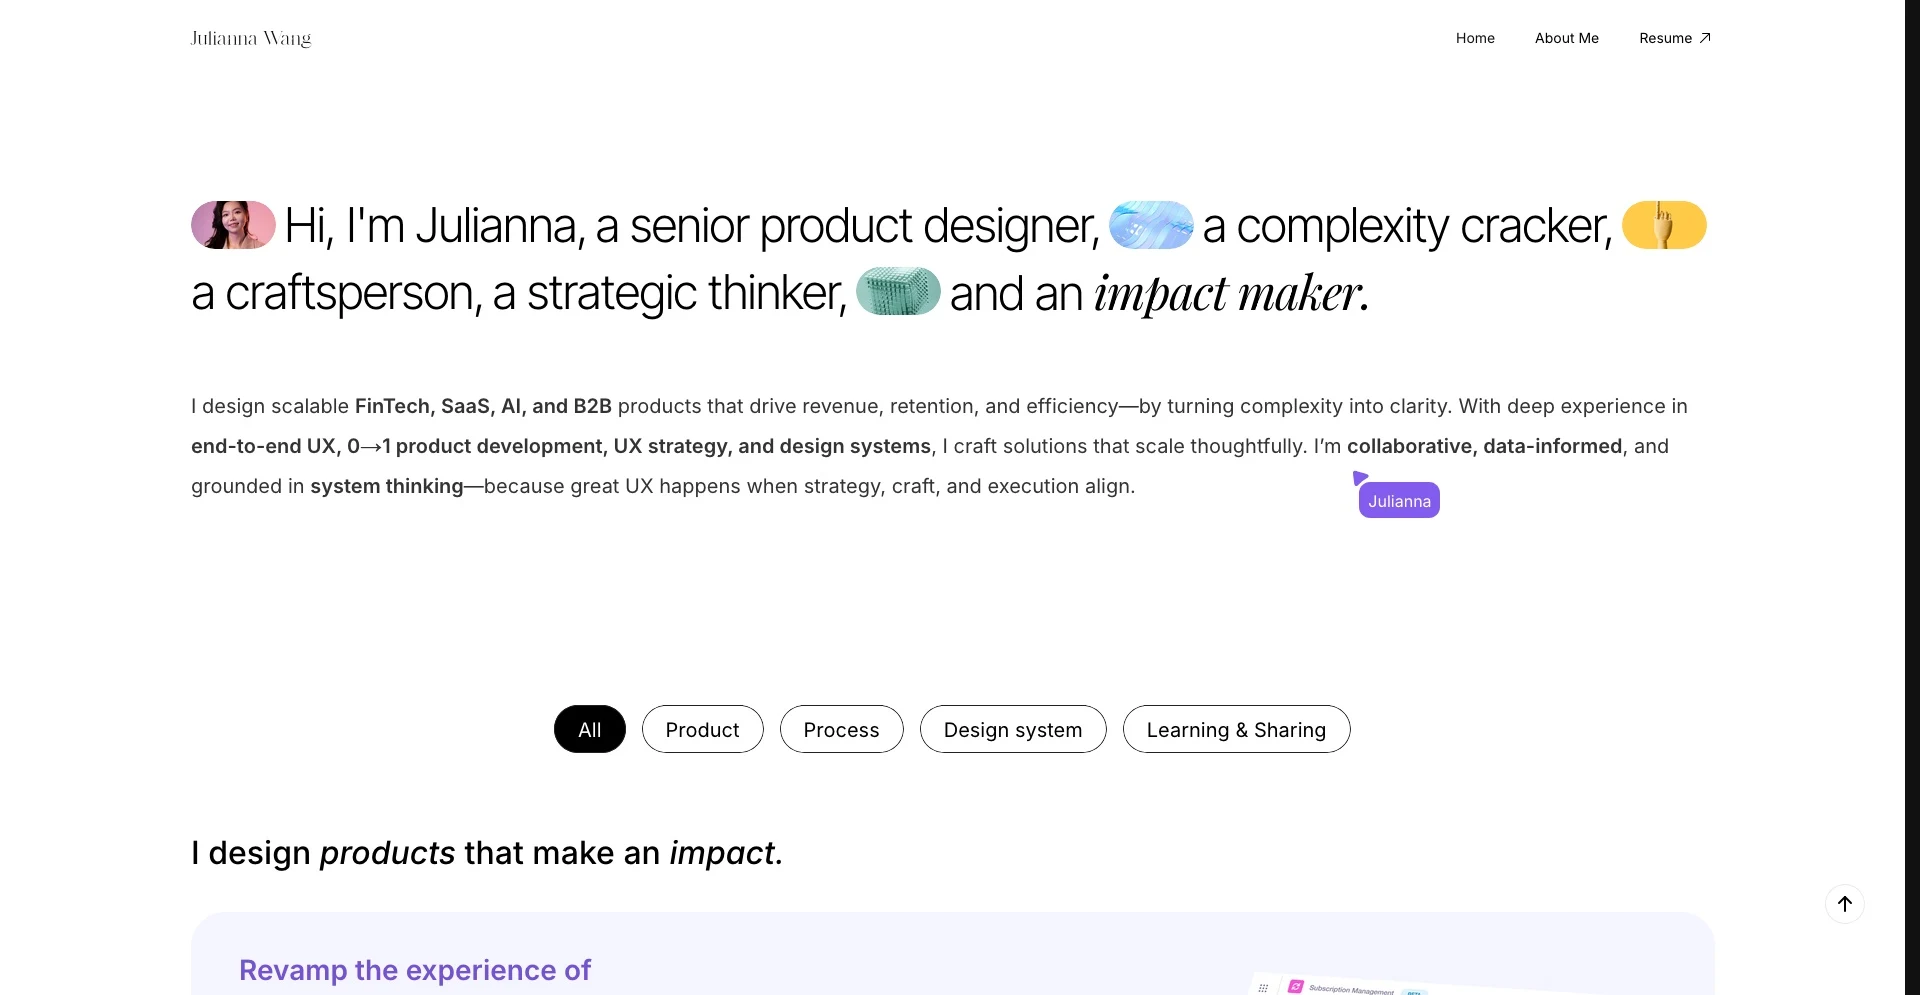Open the Home nav link
Screen dimensions: 1920x995
coord(1475,38)
